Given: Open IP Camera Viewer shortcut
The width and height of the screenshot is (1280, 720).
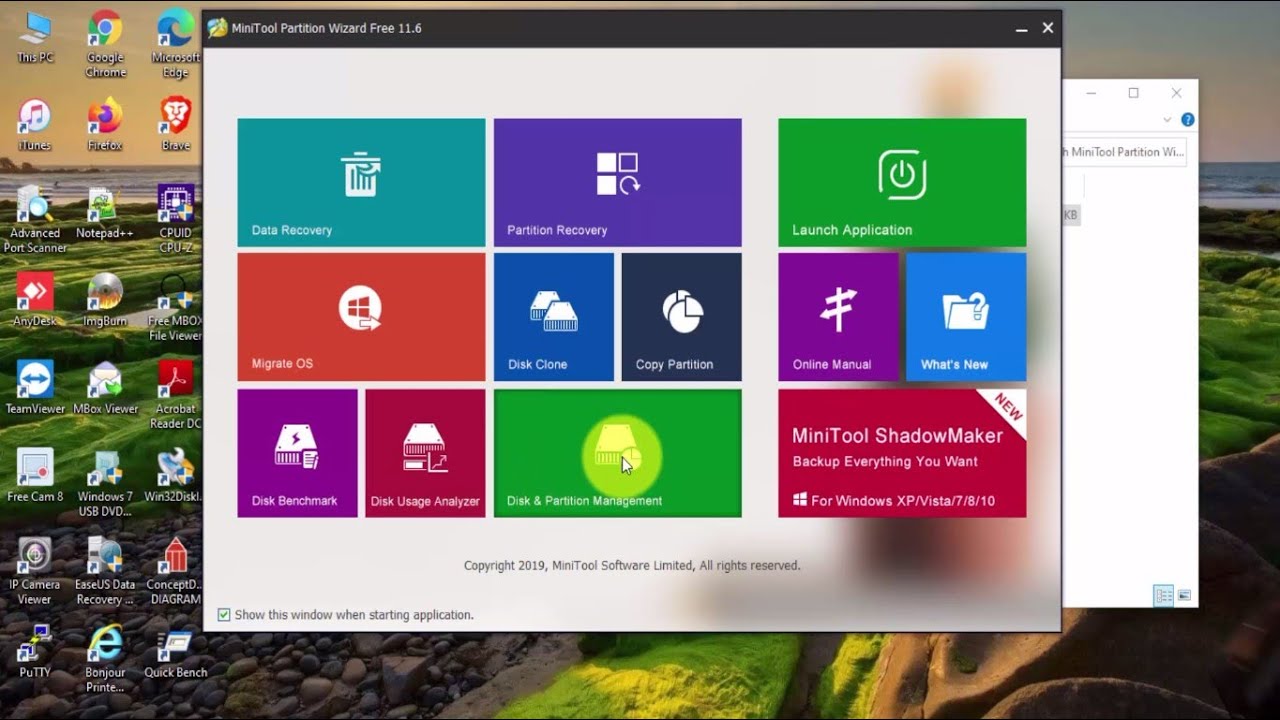Looking at the screenshot, I should click(35, 571).
